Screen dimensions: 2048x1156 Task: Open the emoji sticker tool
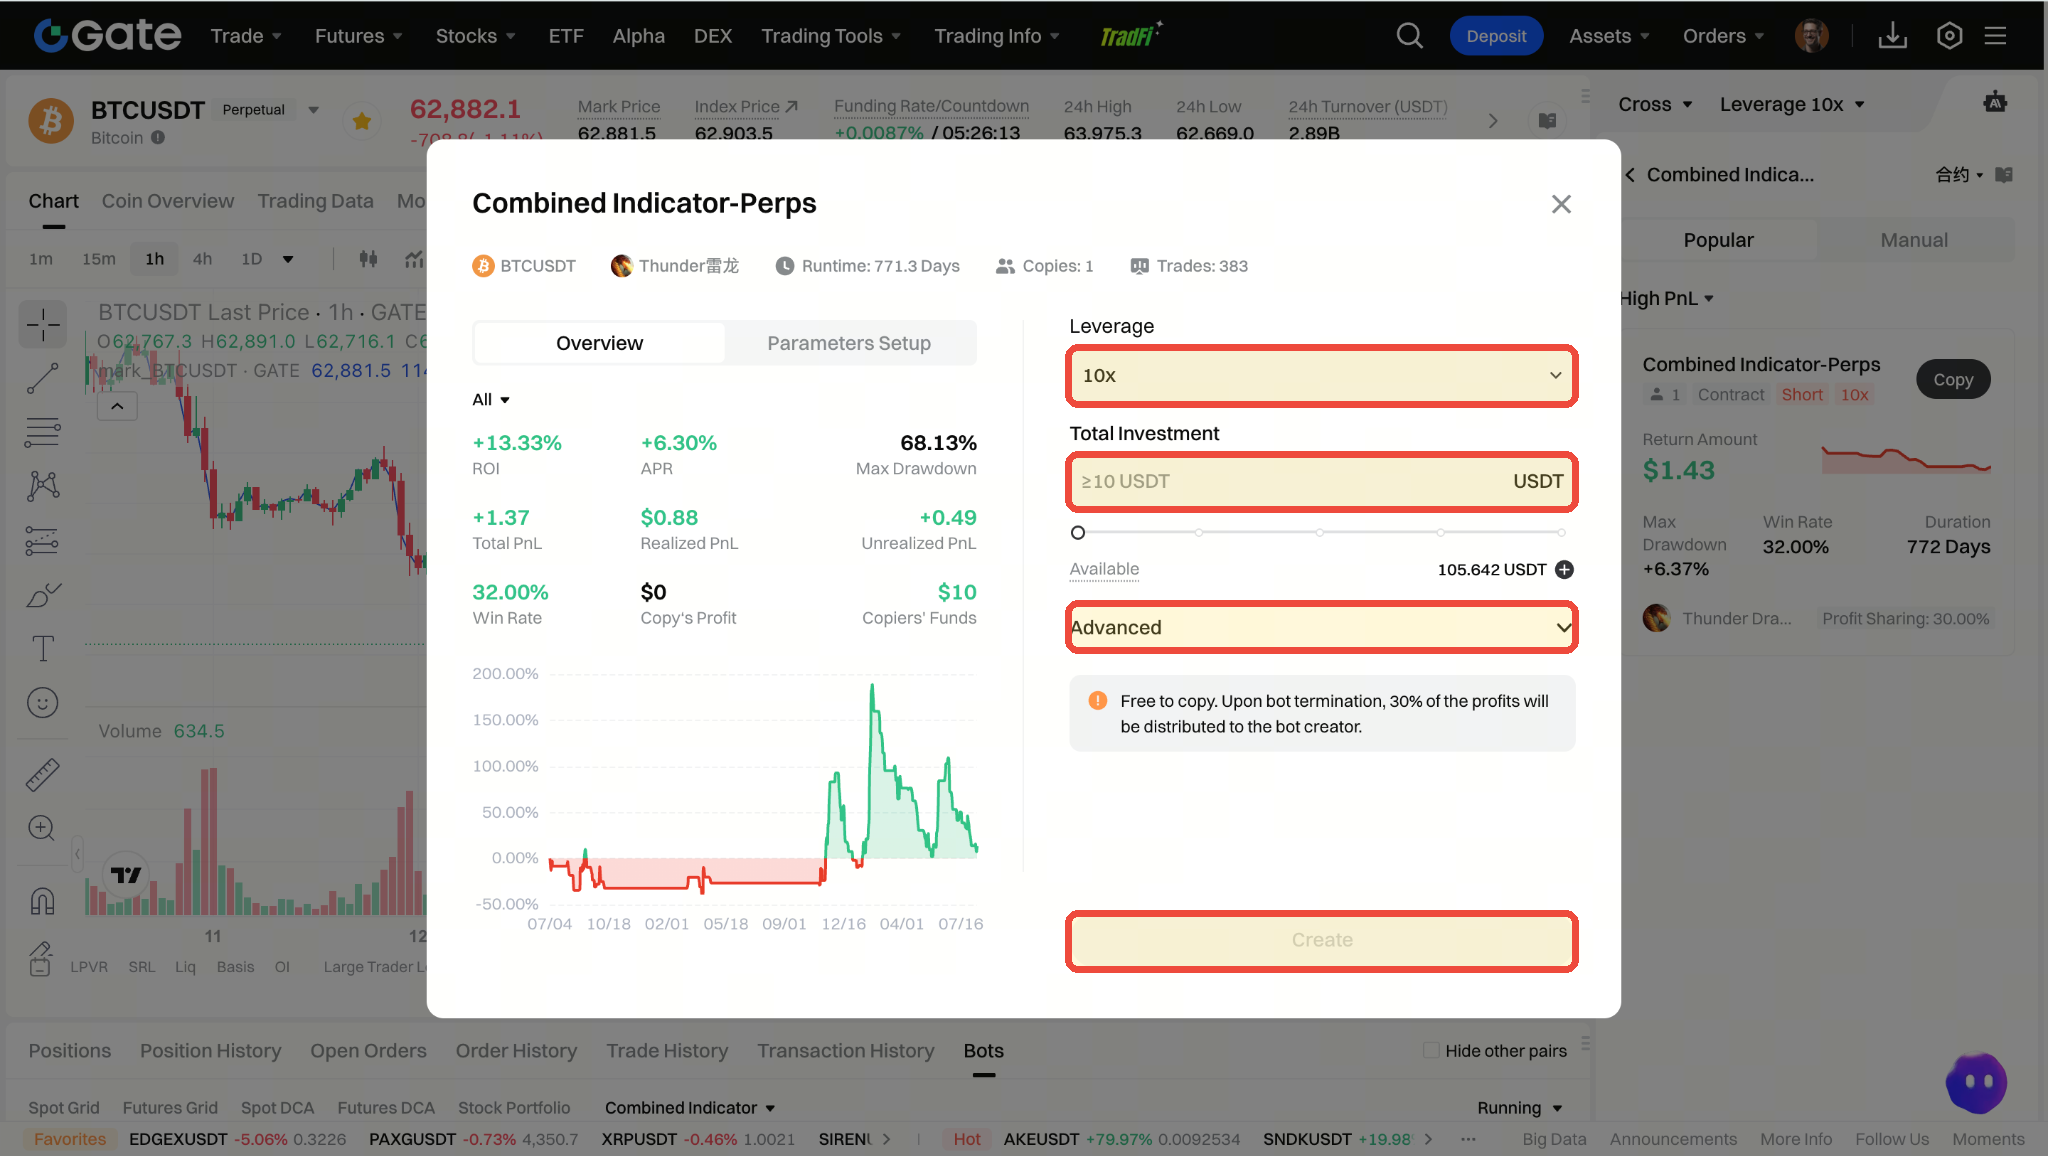(x=42, y=703)
